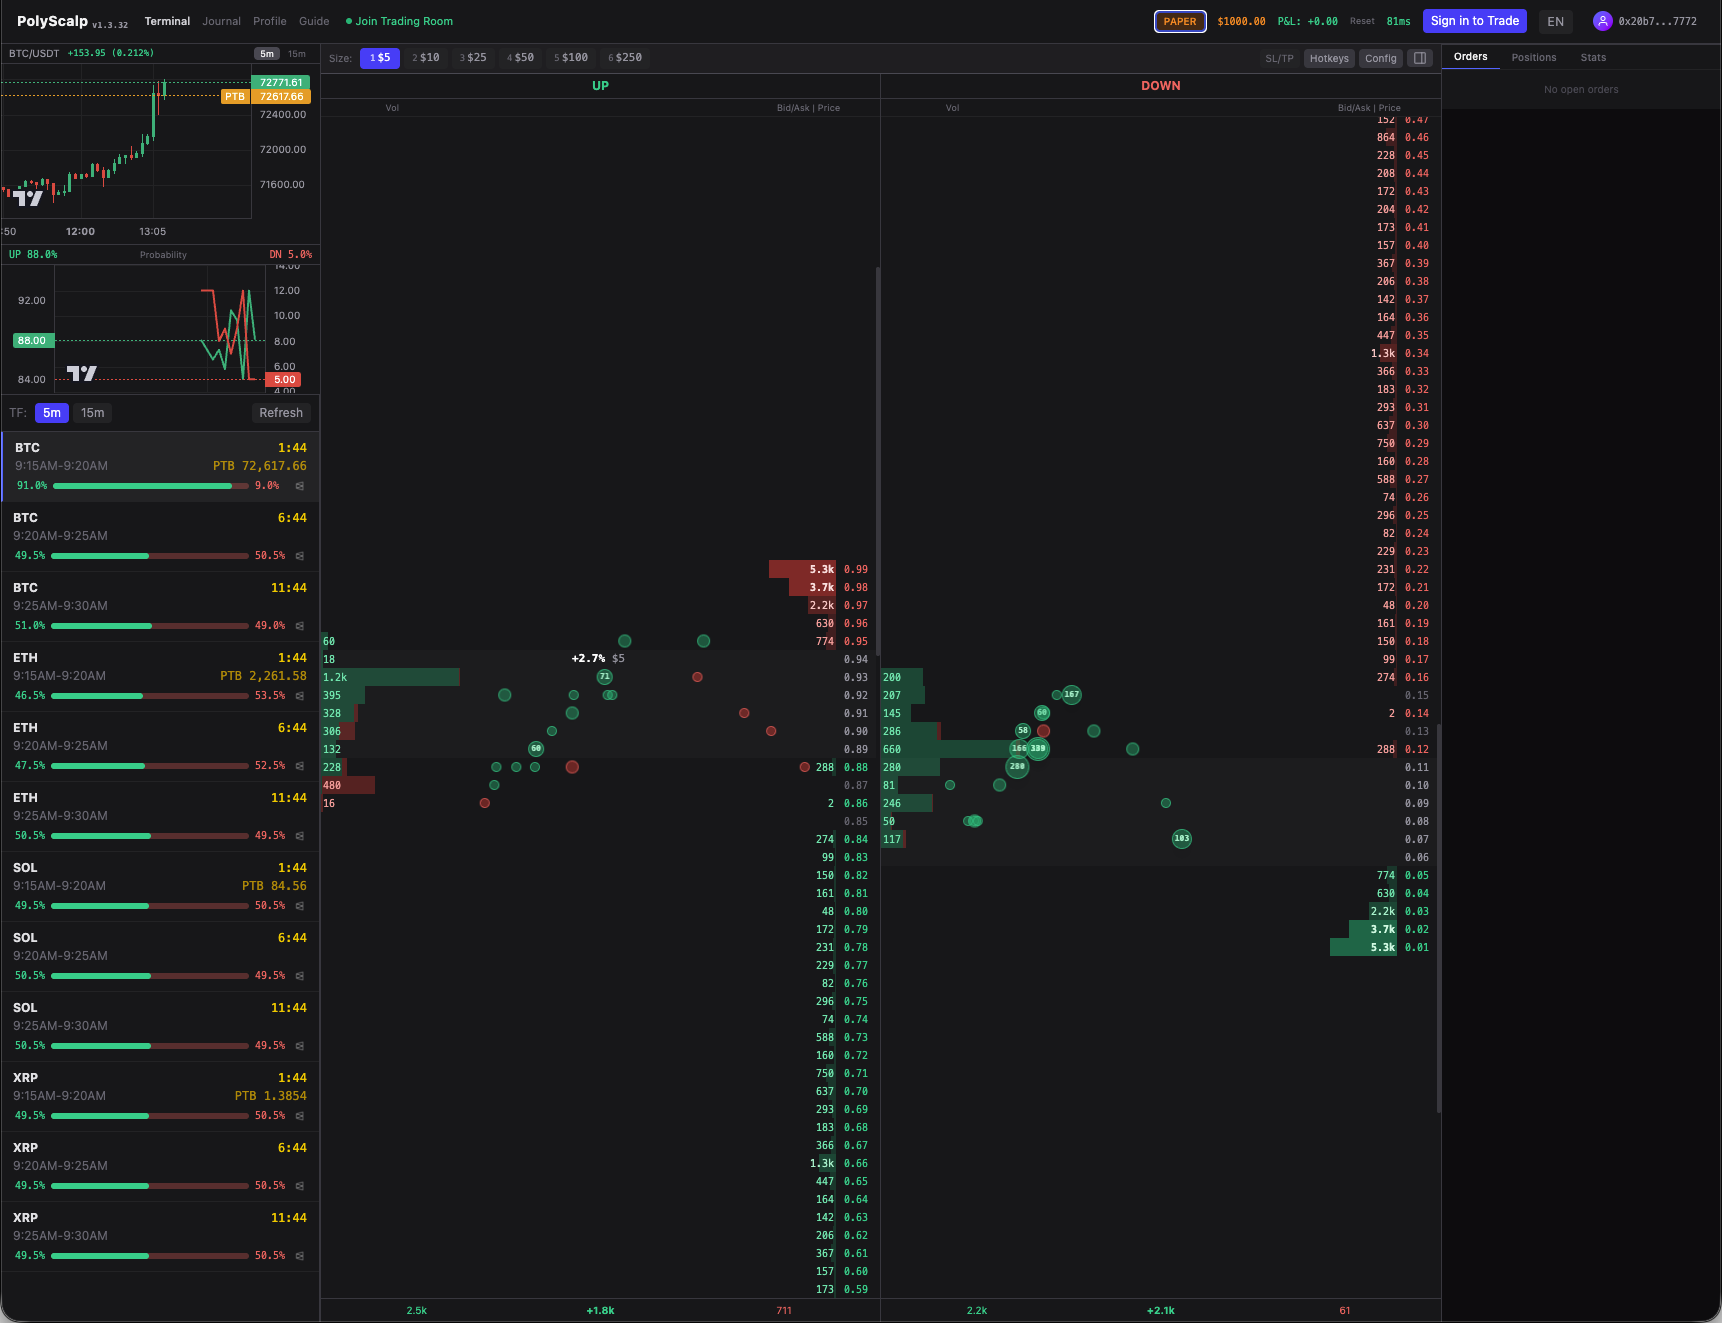The image size is (1722, 1323).
Task: Click the cube icon on SOL 9:25AM-9:30AM row
Action: (300, 1046)
